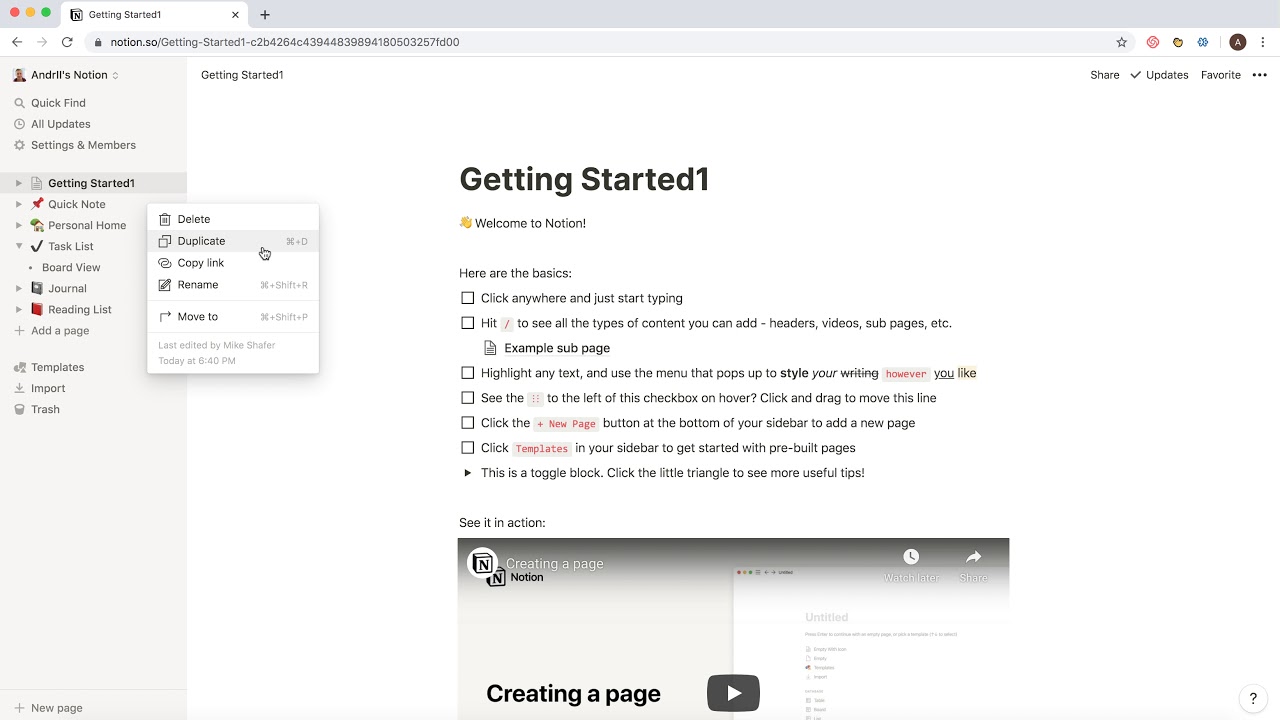
Task: Click the Example sub page document icon
Action: click(490, 348)
